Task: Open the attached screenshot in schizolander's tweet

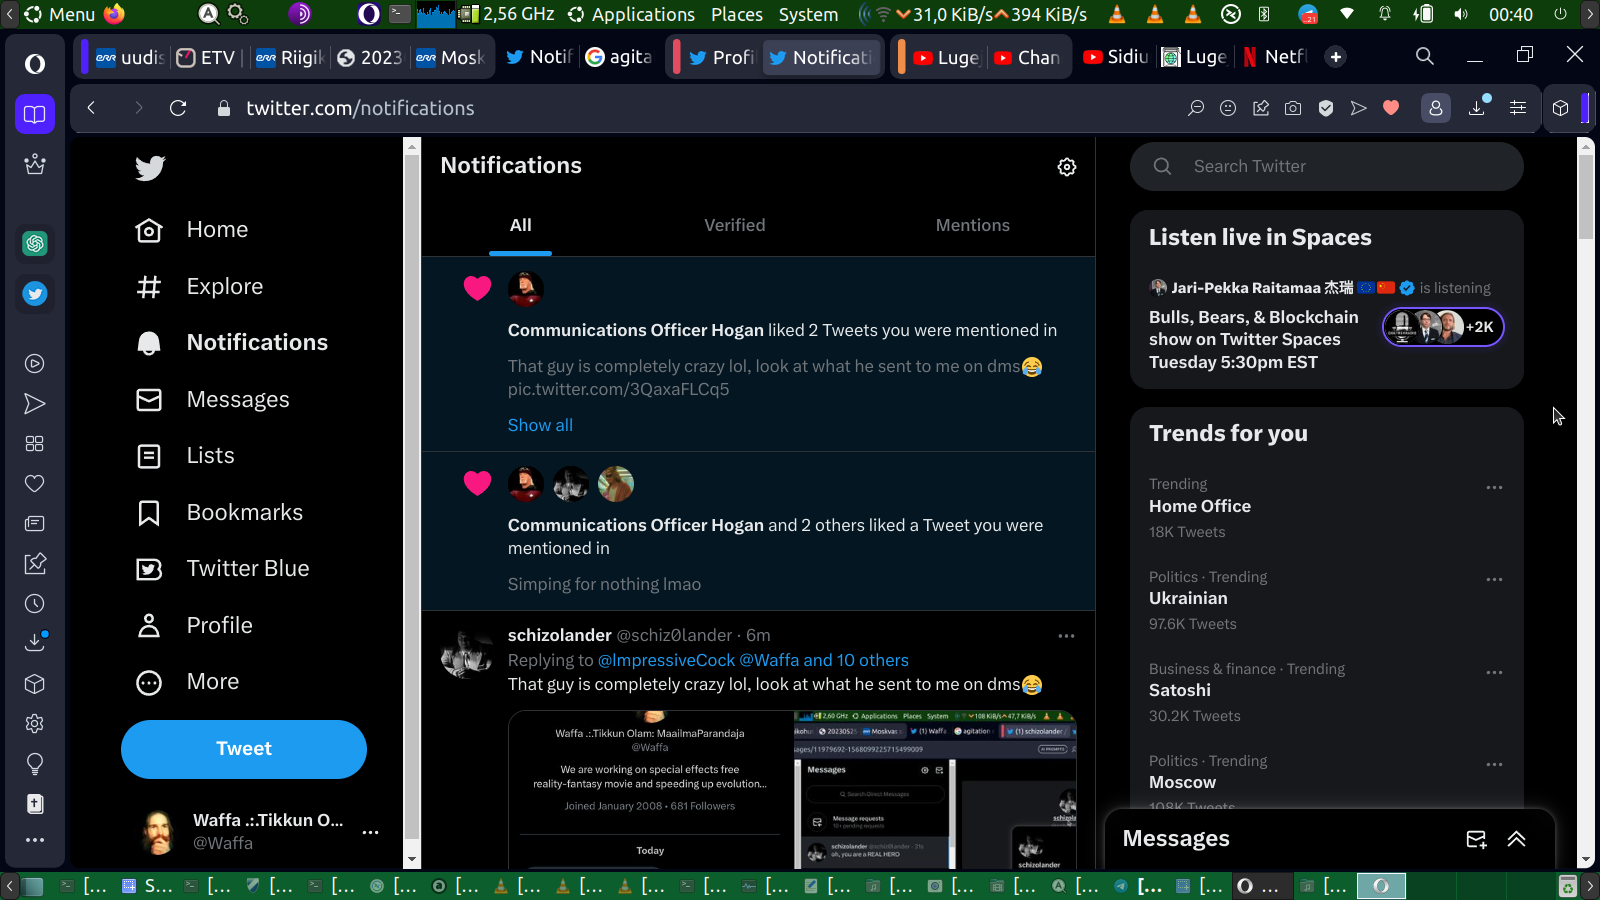Action: 792,790
